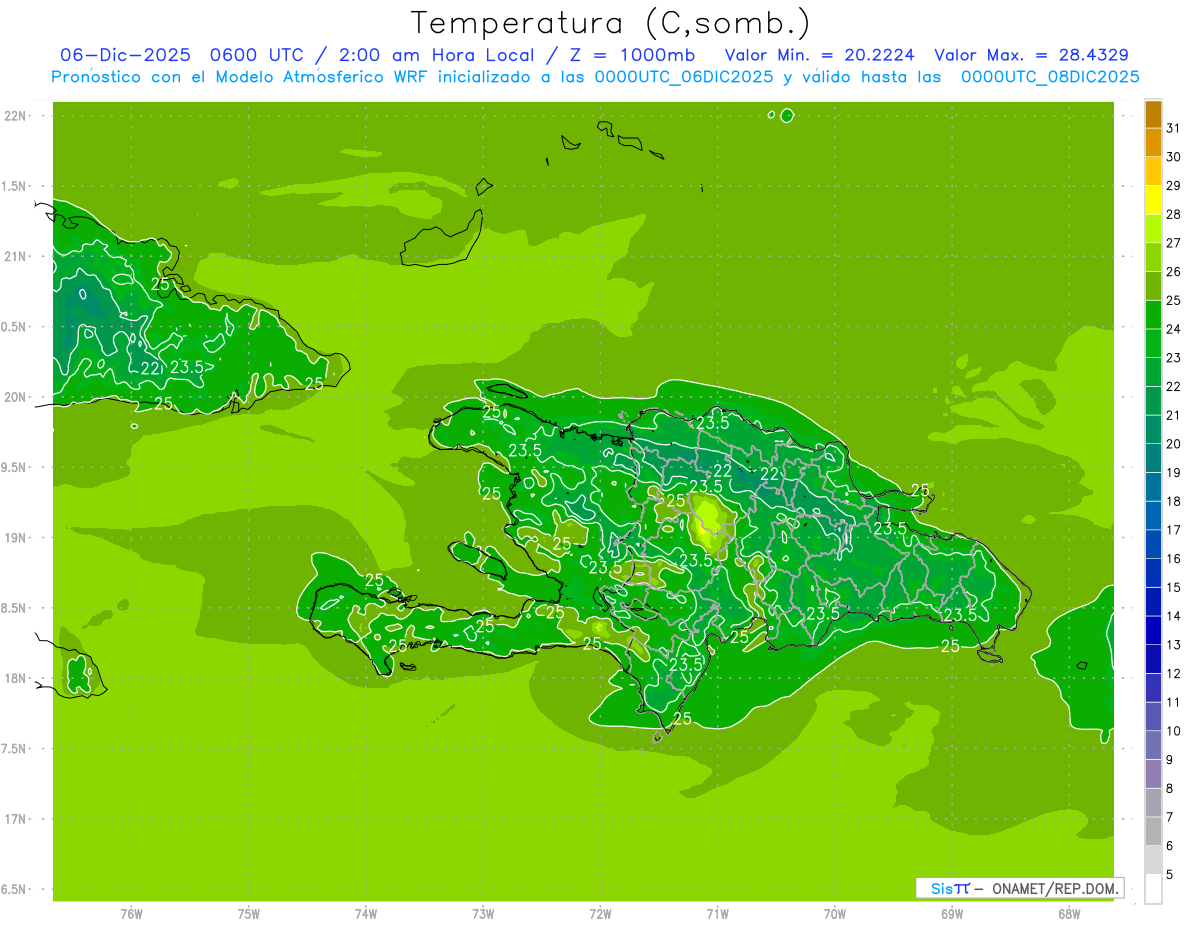
Task: Pick the dark blue swatch between 13 and 14
Action: 1153,631
